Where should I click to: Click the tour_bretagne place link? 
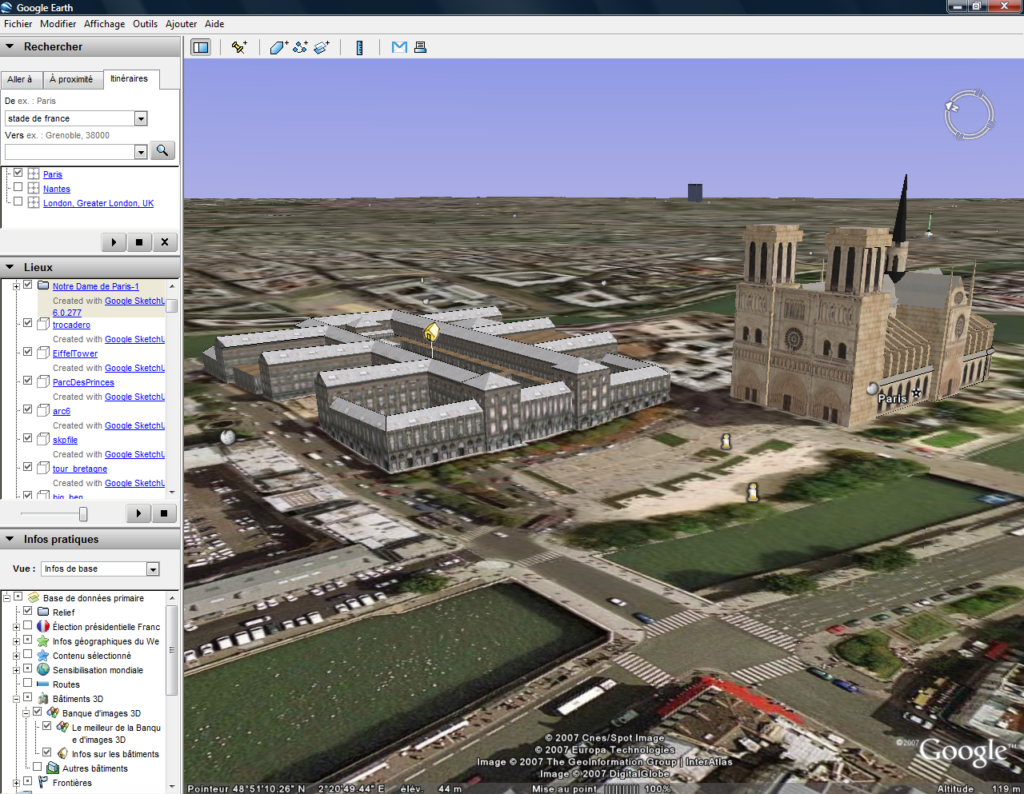pos(80,469)
